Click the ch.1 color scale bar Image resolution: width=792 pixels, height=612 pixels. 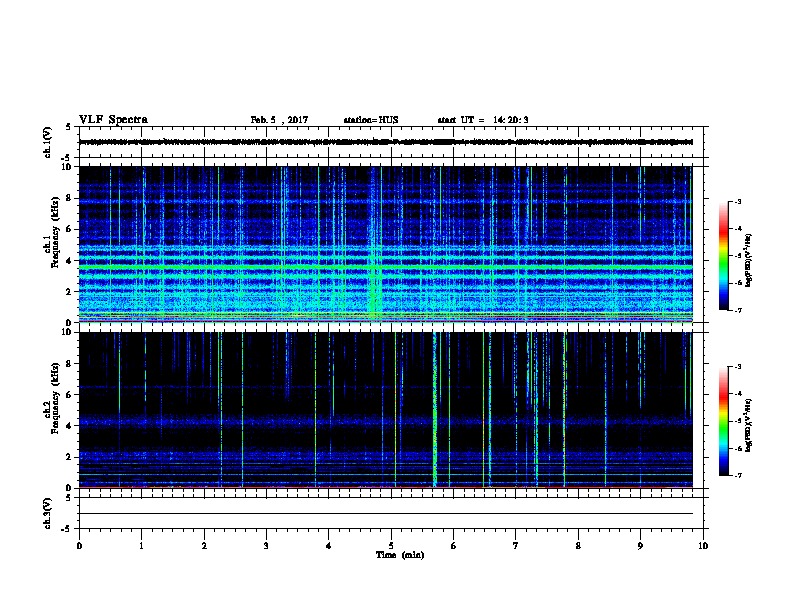coord(723,256)
